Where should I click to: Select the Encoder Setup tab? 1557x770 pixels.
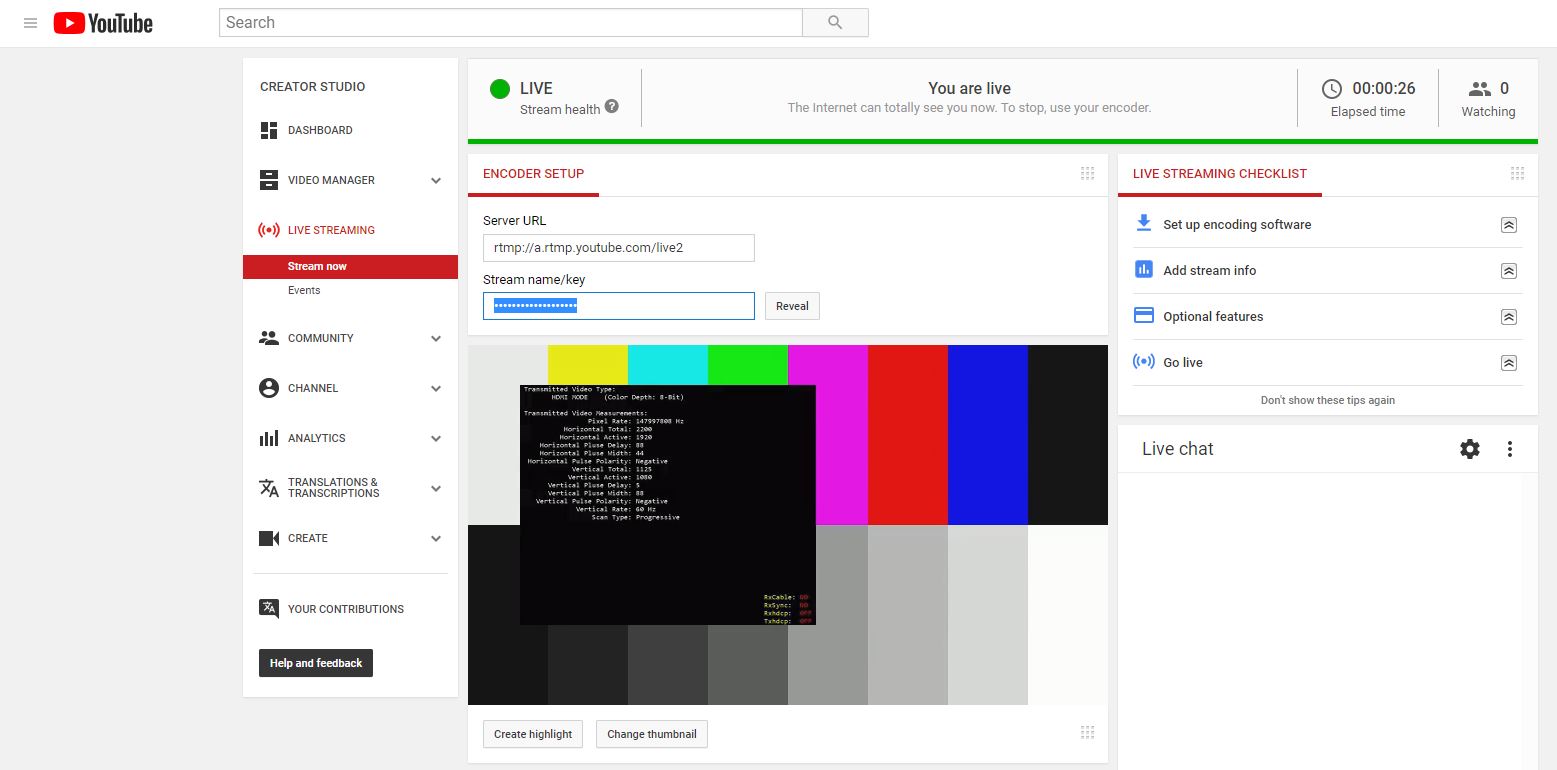pos(533,174)
